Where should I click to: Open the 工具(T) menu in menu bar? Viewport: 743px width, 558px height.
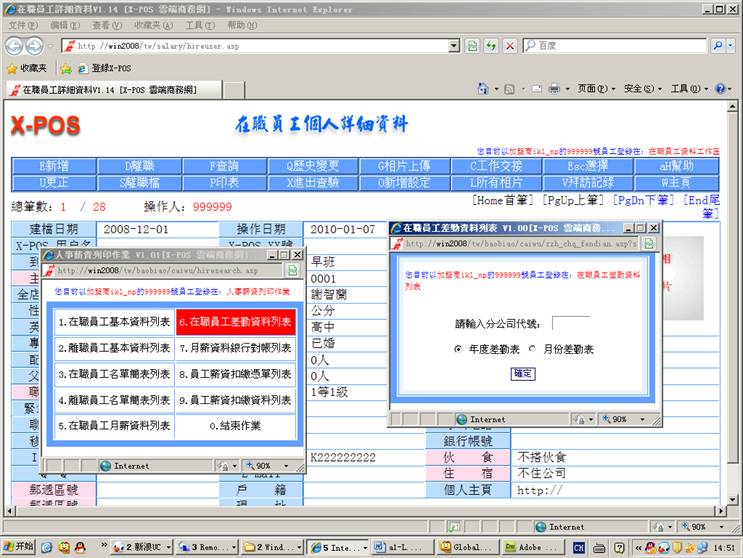(x=199, y=25)
